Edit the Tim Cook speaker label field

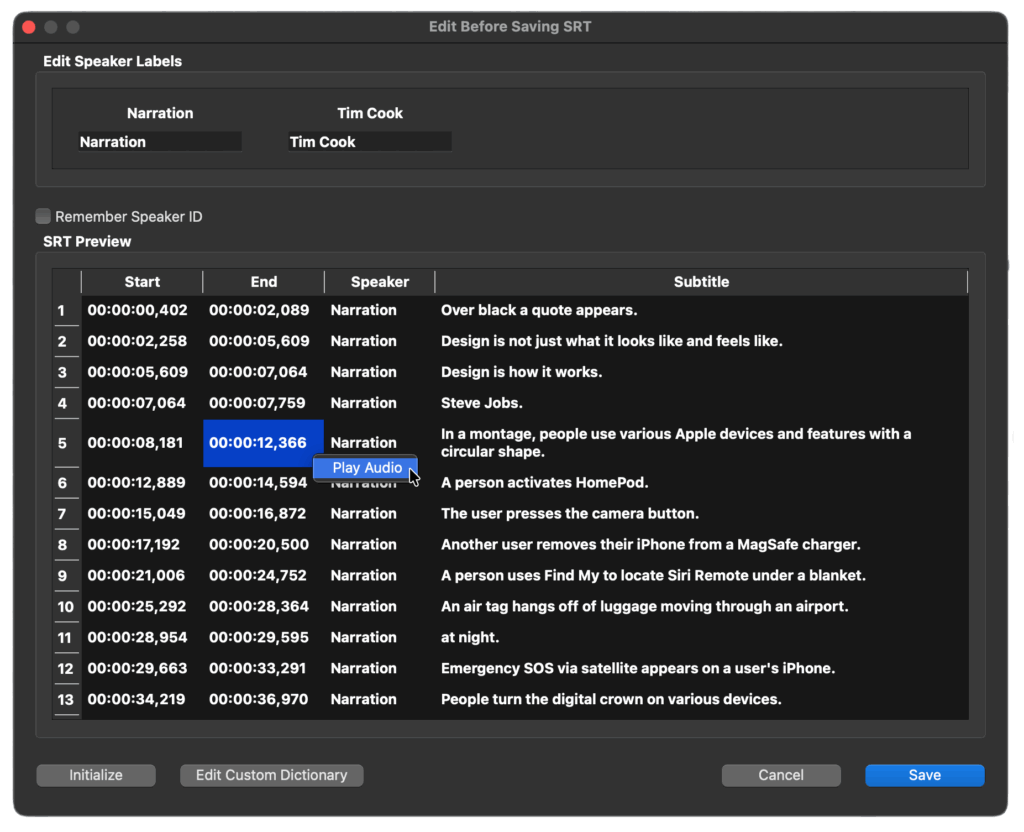click(369, 142)
